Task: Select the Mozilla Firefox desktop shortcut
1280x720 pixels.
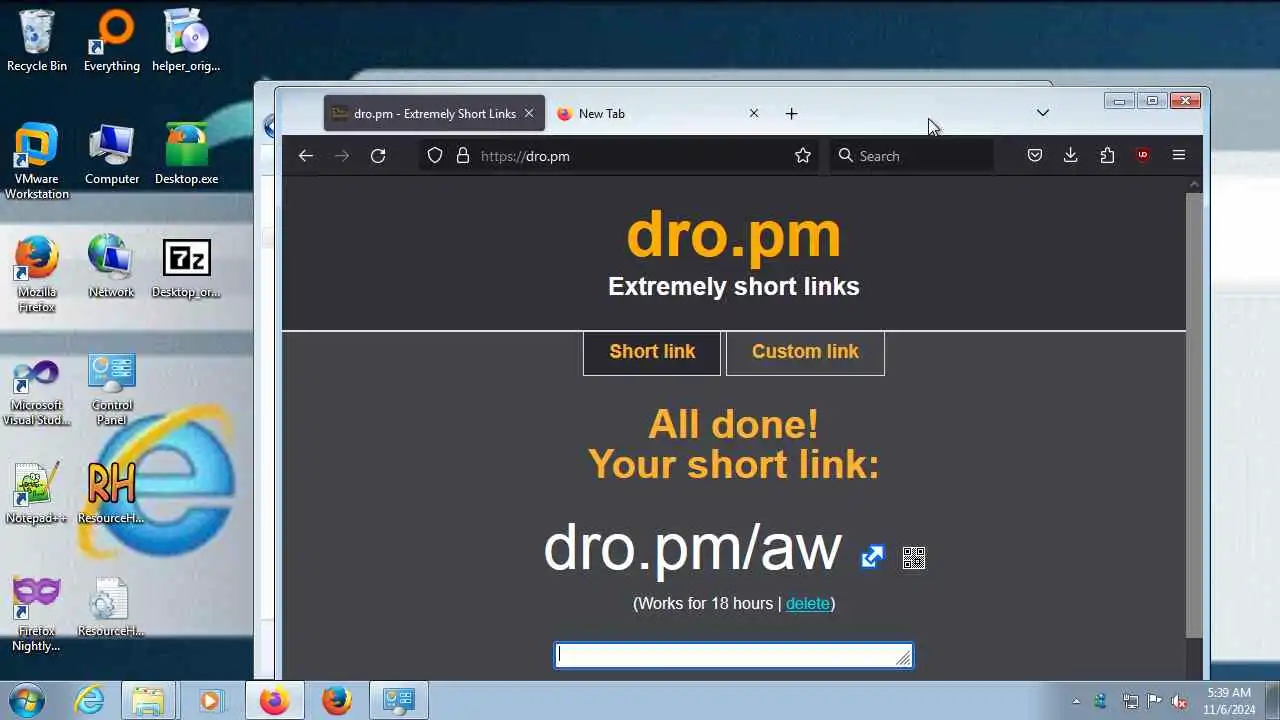Action: [x=37, y=275]
